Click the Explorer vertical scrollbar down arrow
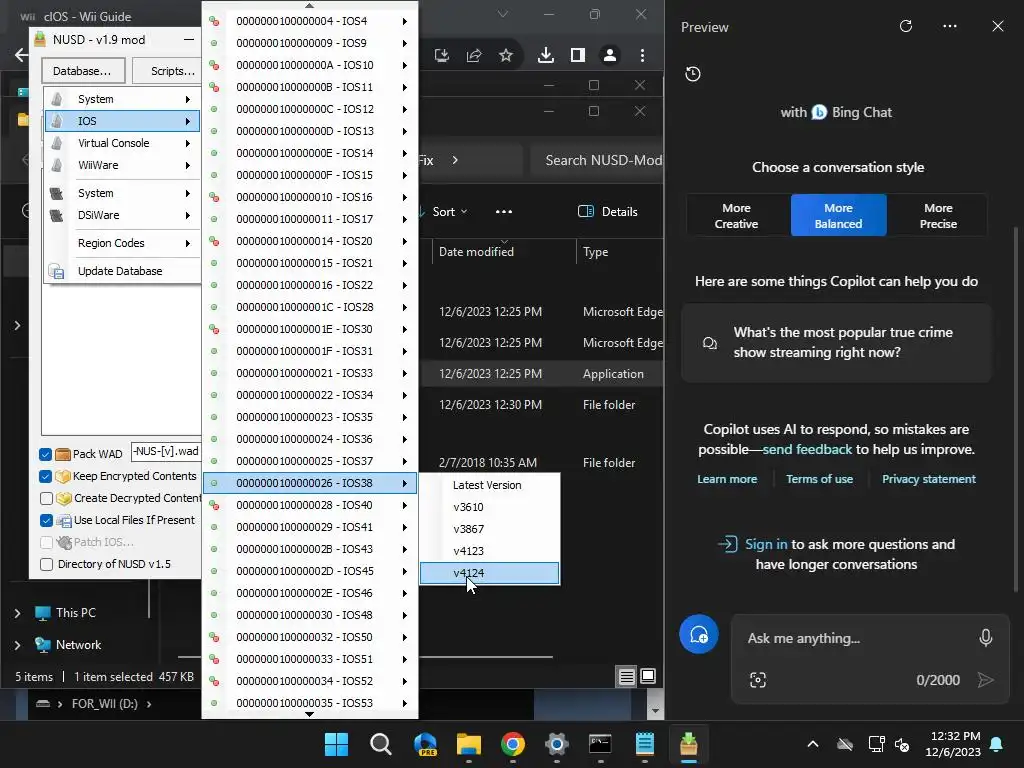Viewport: 1024px width, 768px height. click(655, 711)
